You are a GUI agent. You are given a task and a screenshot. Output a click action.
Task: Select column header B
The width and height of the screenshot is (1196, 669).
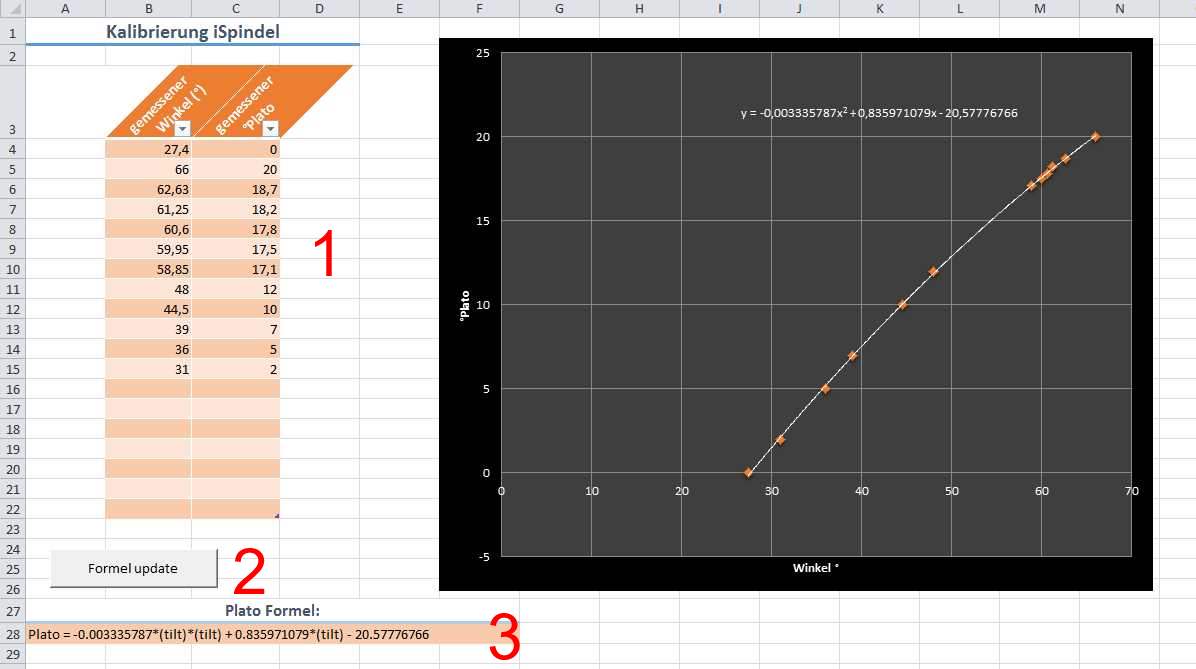click(148, 9)
